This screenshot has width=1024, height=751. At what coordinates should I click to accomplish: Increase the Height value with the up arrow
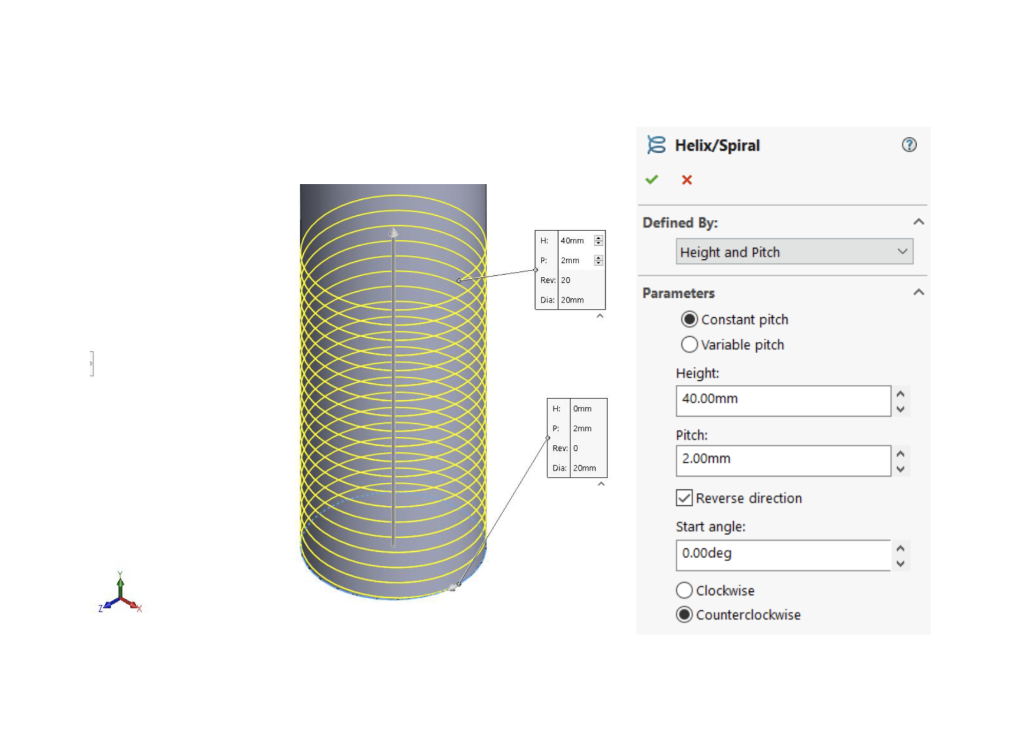[901, 394]
